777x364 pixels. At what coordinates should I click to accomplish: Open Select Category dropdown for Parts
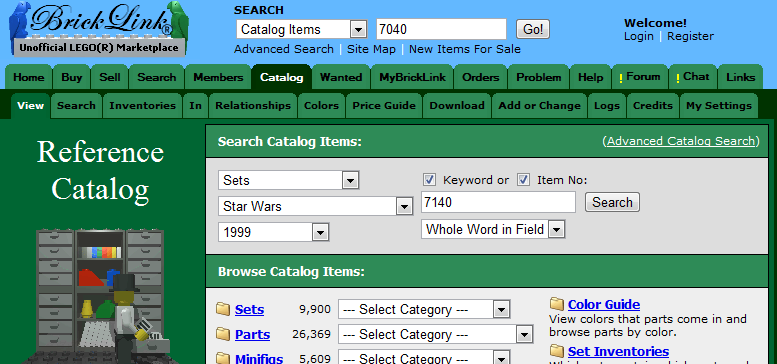(436, 334)
